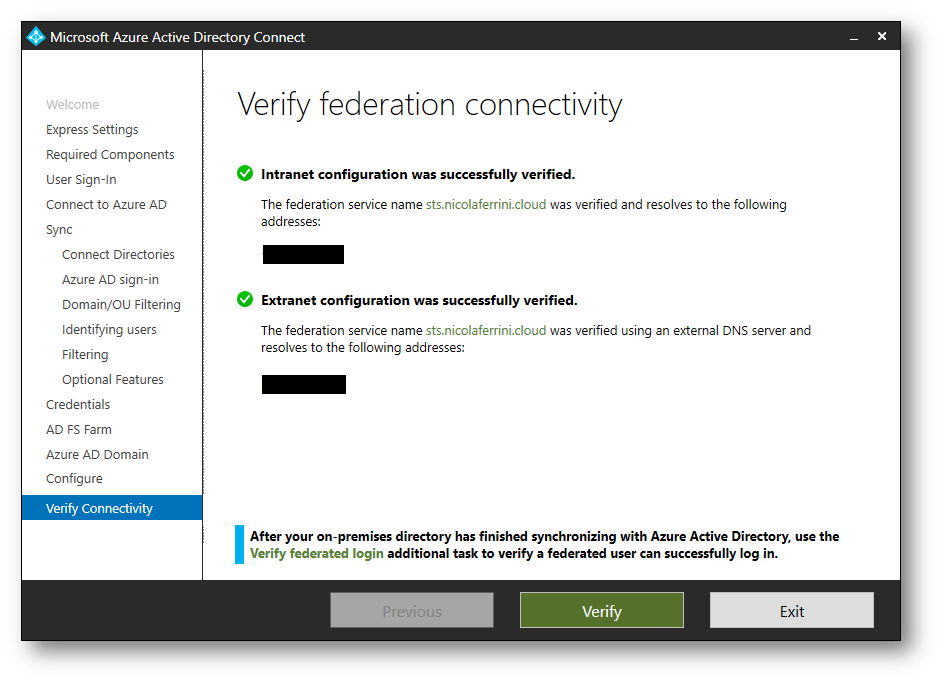Screen dimensions: 943x683
Task: Select the Azure AD Domain step
Action: point(97,454)
